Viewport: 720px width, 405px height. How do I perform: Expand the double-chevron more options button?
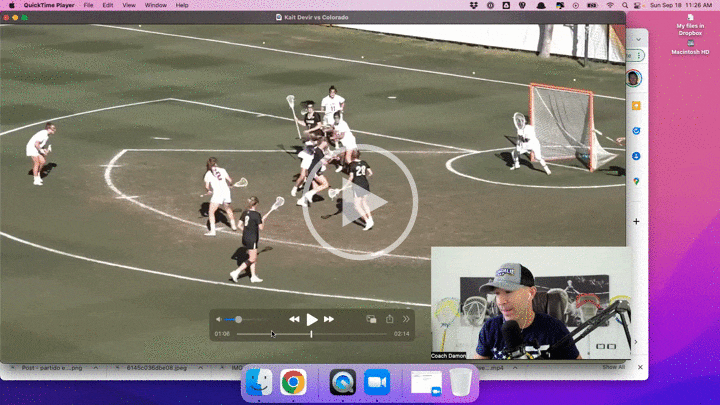tap(406, 319)
